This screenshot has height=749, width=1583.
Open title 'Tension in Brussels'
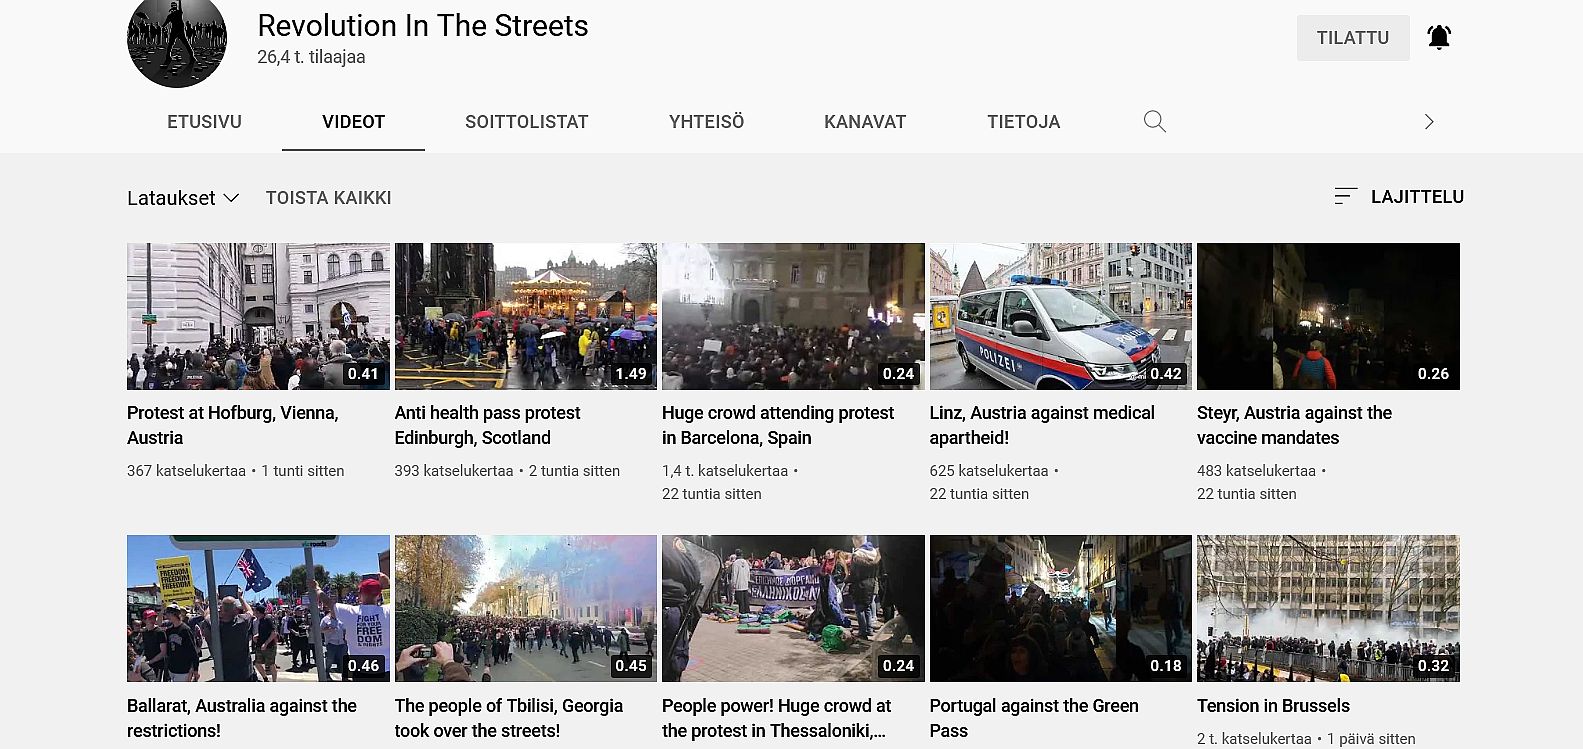coord(1274,706)
